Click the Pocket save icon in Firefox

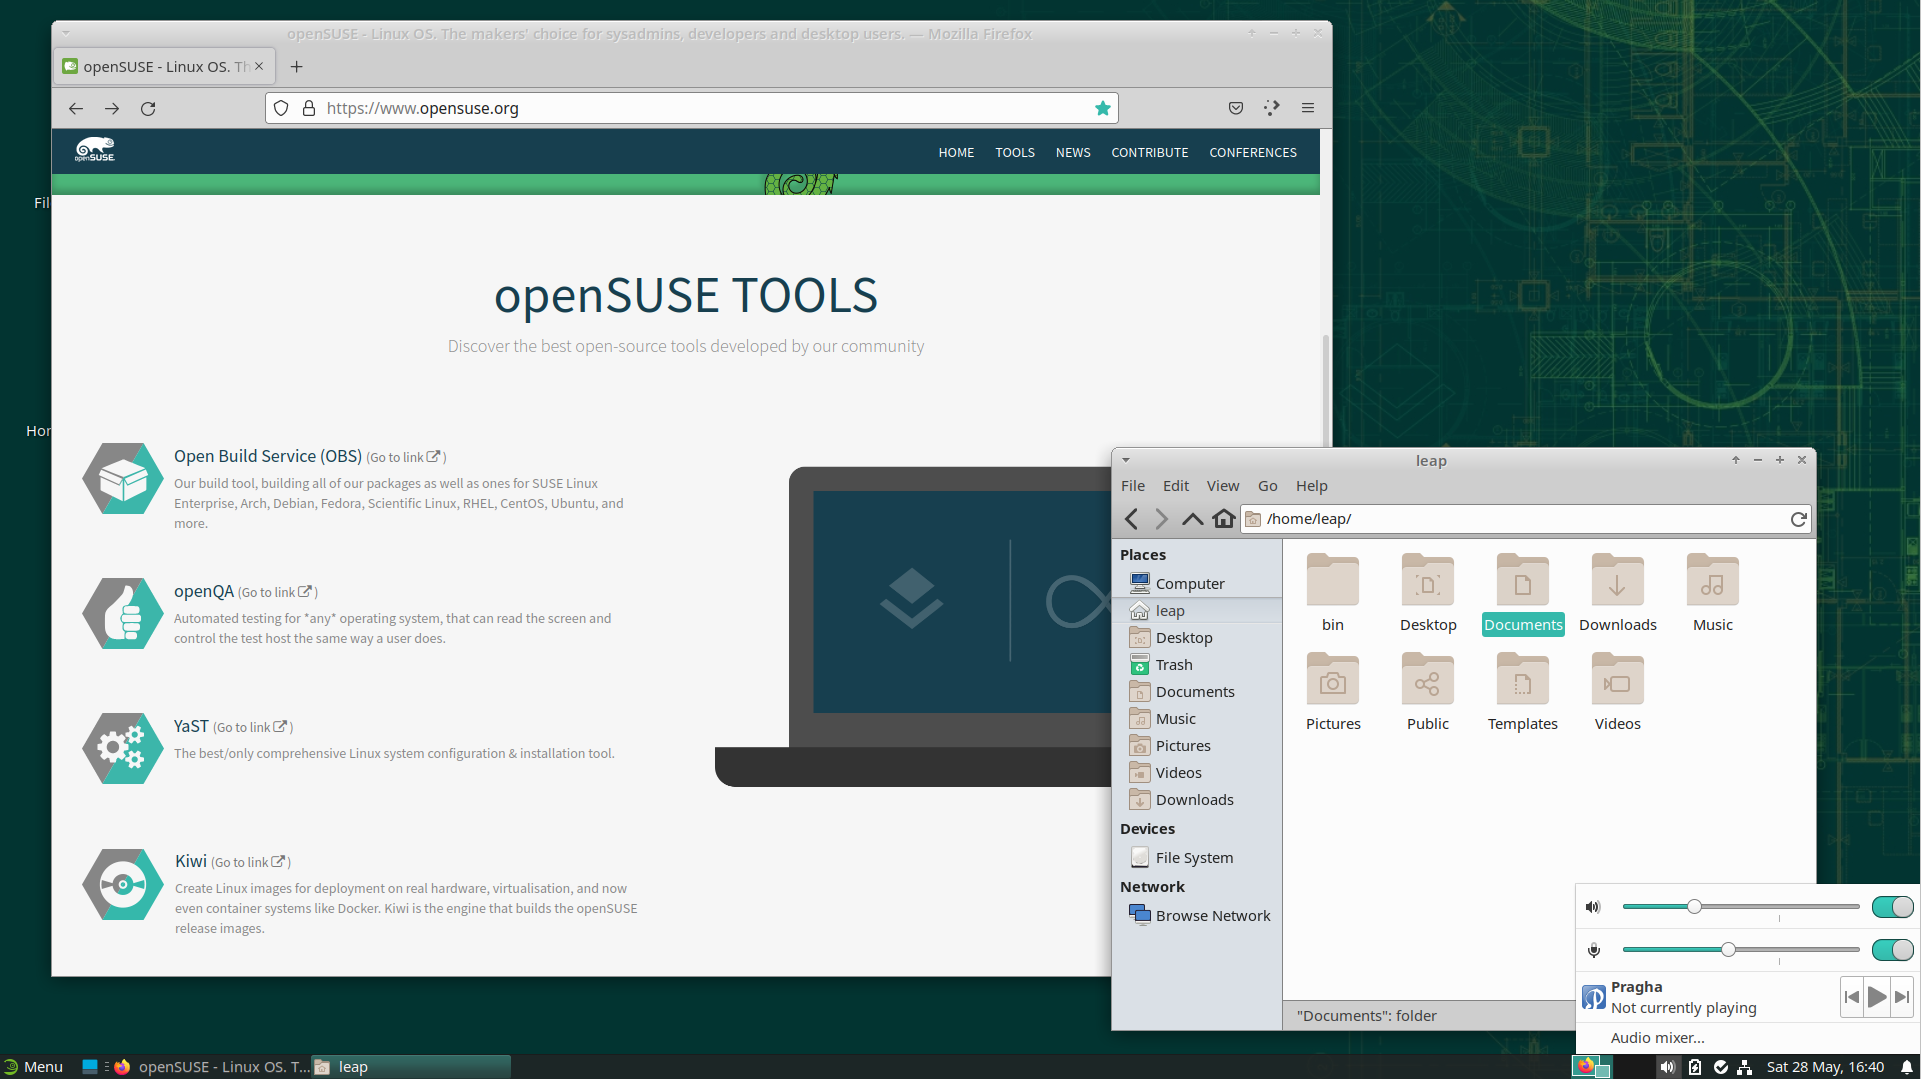pos(1236,108)
